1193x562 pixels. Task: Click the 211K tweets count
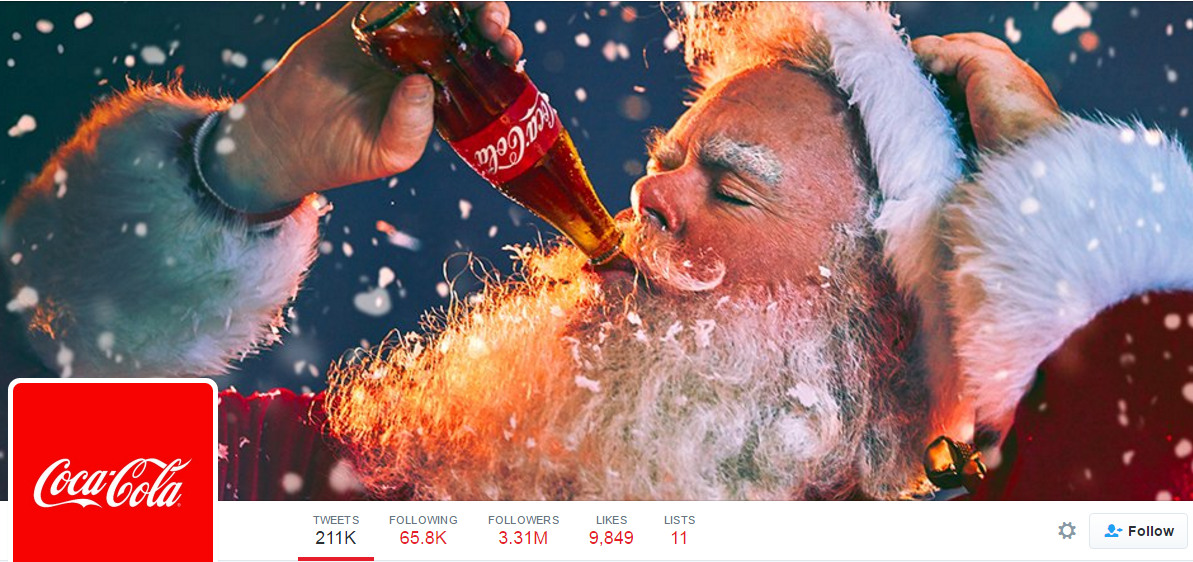pos(336,538)
